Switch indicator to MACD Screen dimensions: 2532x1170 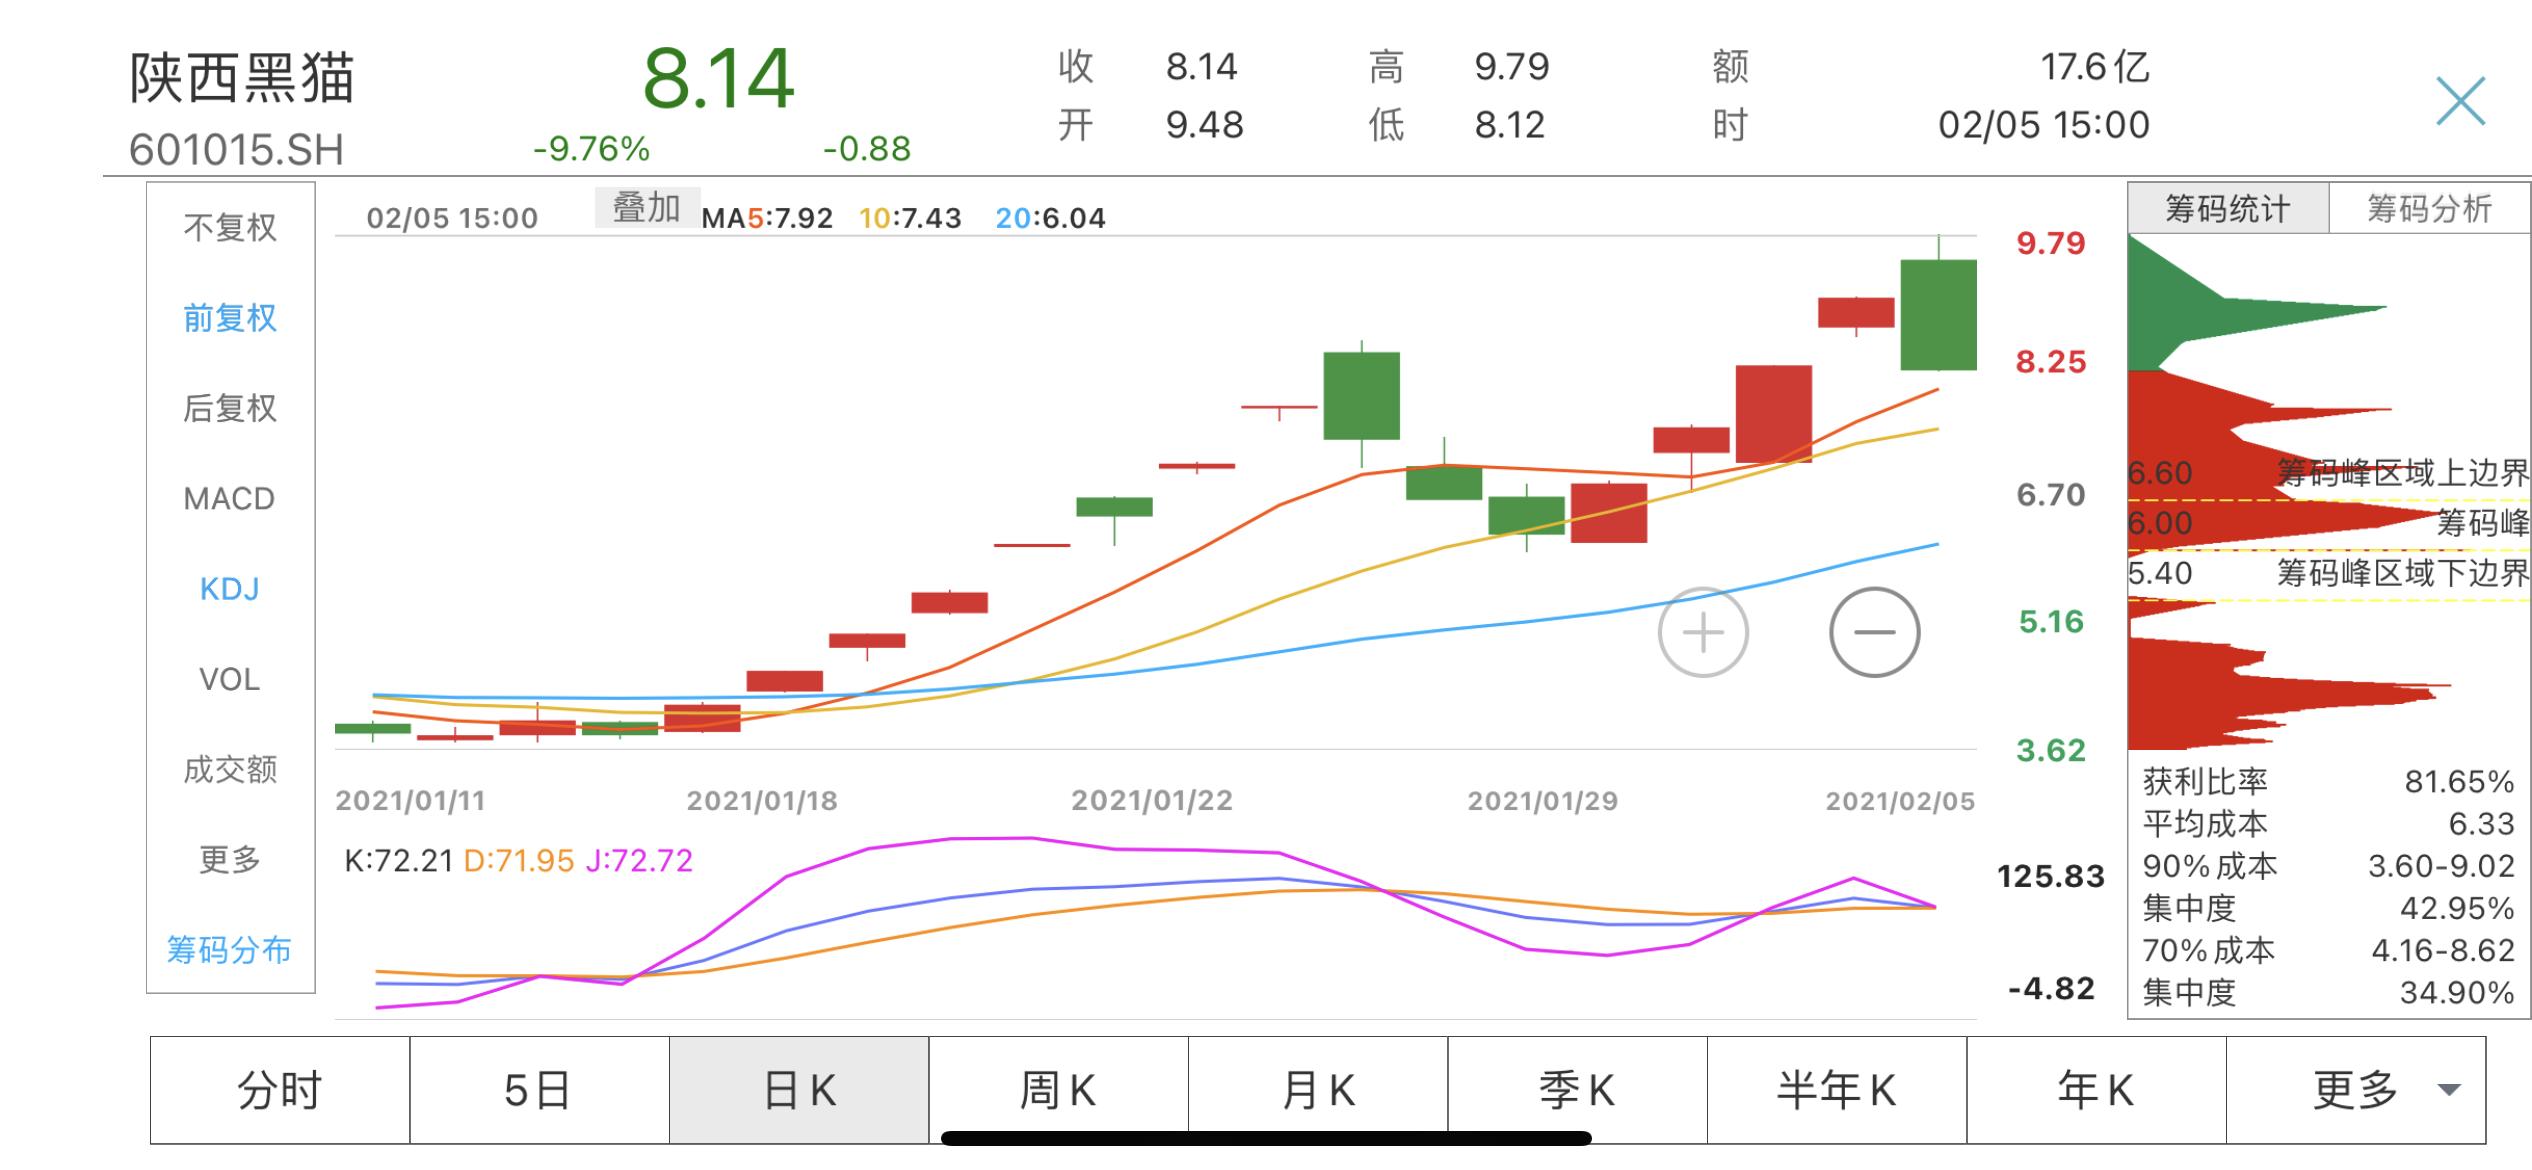pos(230,498)
